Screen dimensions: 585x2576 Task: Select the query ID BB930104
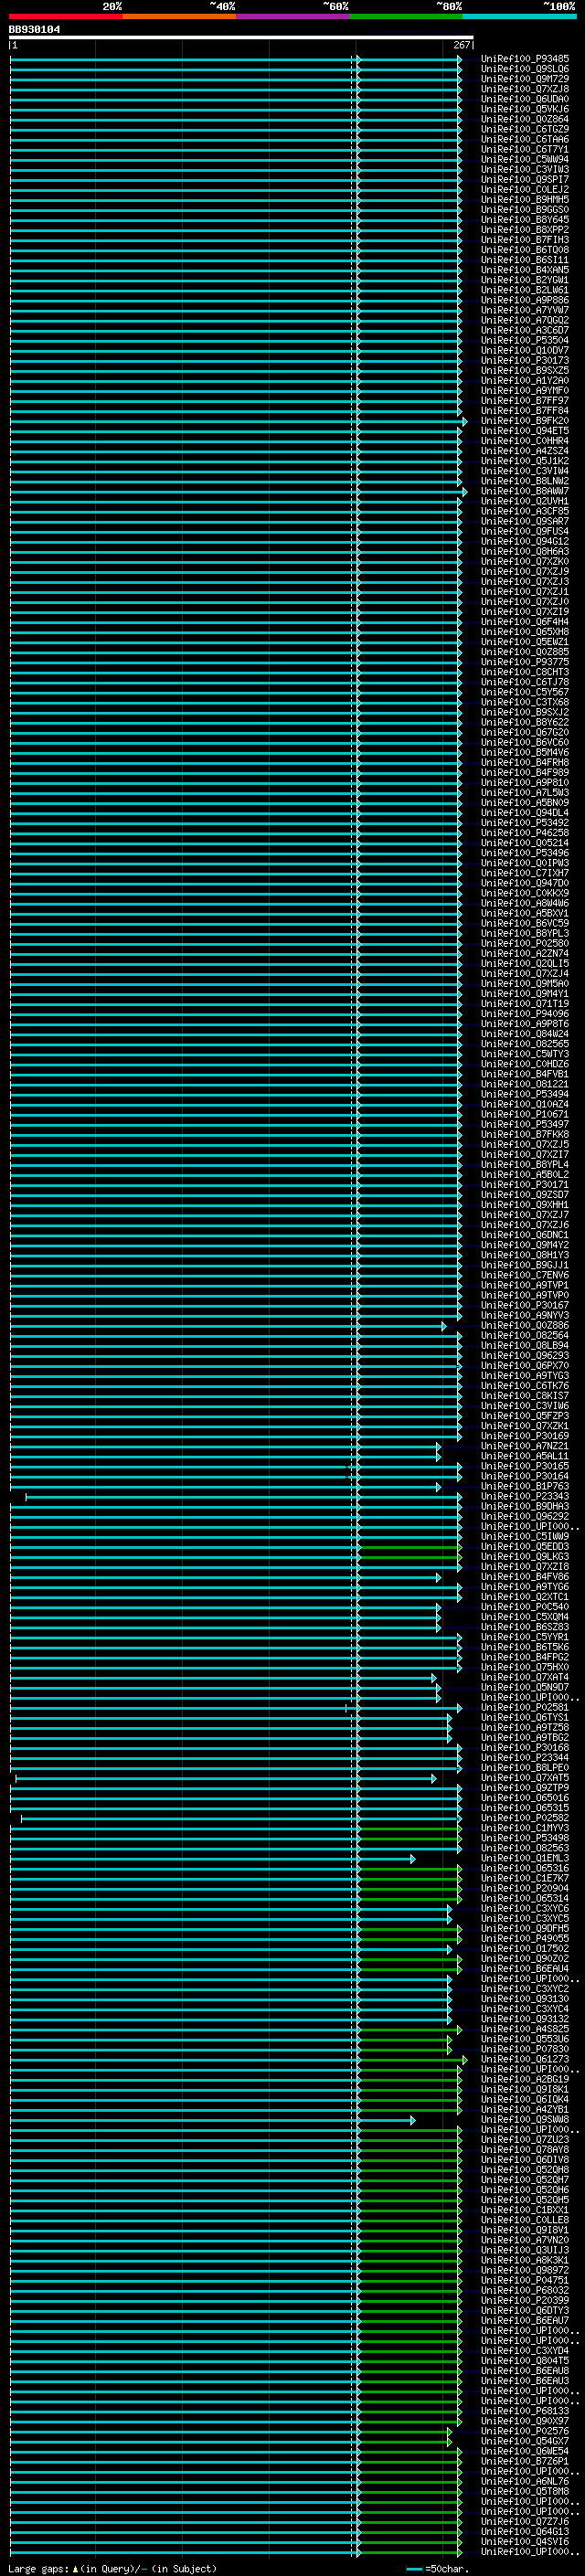pyautogui.click(x=34, y=29)
